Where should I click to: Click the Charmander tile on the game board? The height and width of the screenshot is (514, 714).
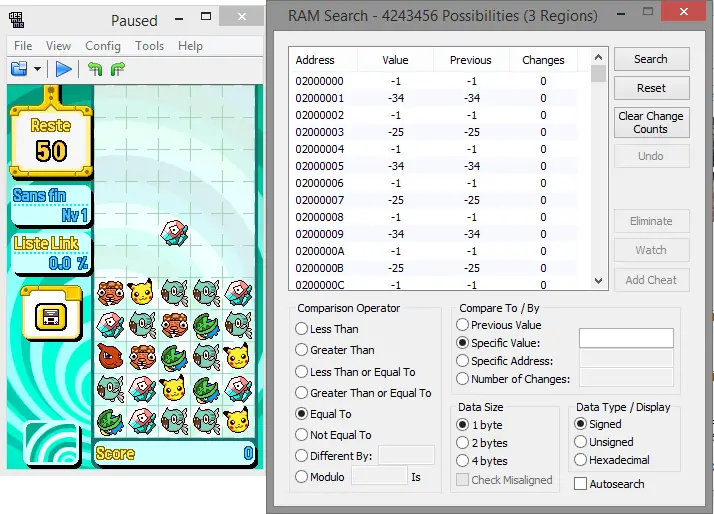pos(110,356)
